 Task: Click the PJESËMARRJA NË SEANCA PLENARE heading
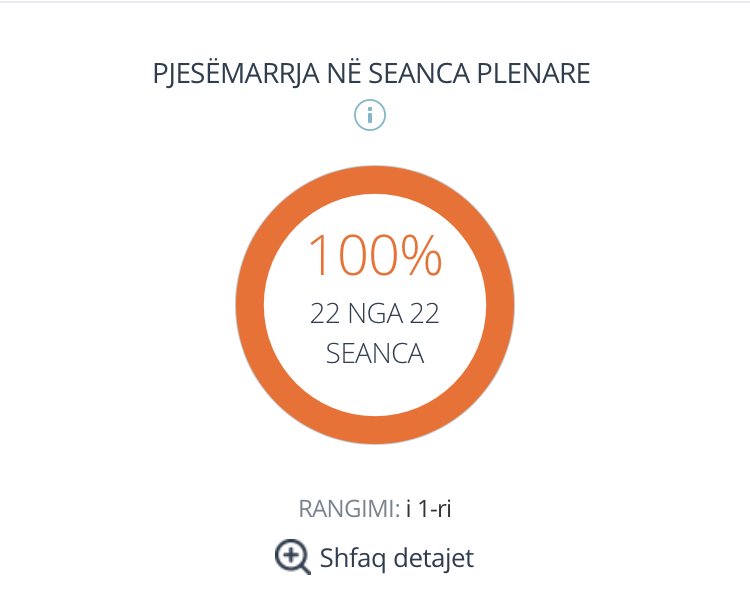pyautogui.click(x=371, y=73)
